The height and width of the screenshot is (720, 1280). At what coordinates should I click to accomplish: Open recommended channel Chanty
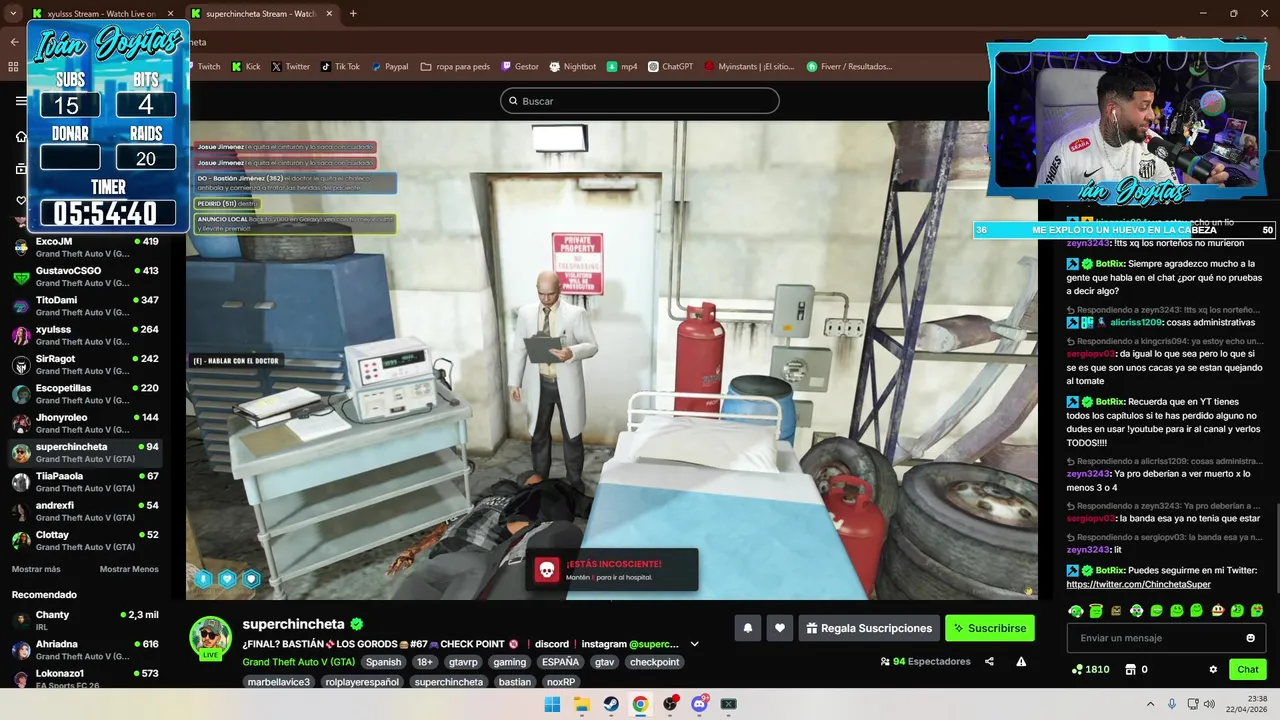(87, 620)
